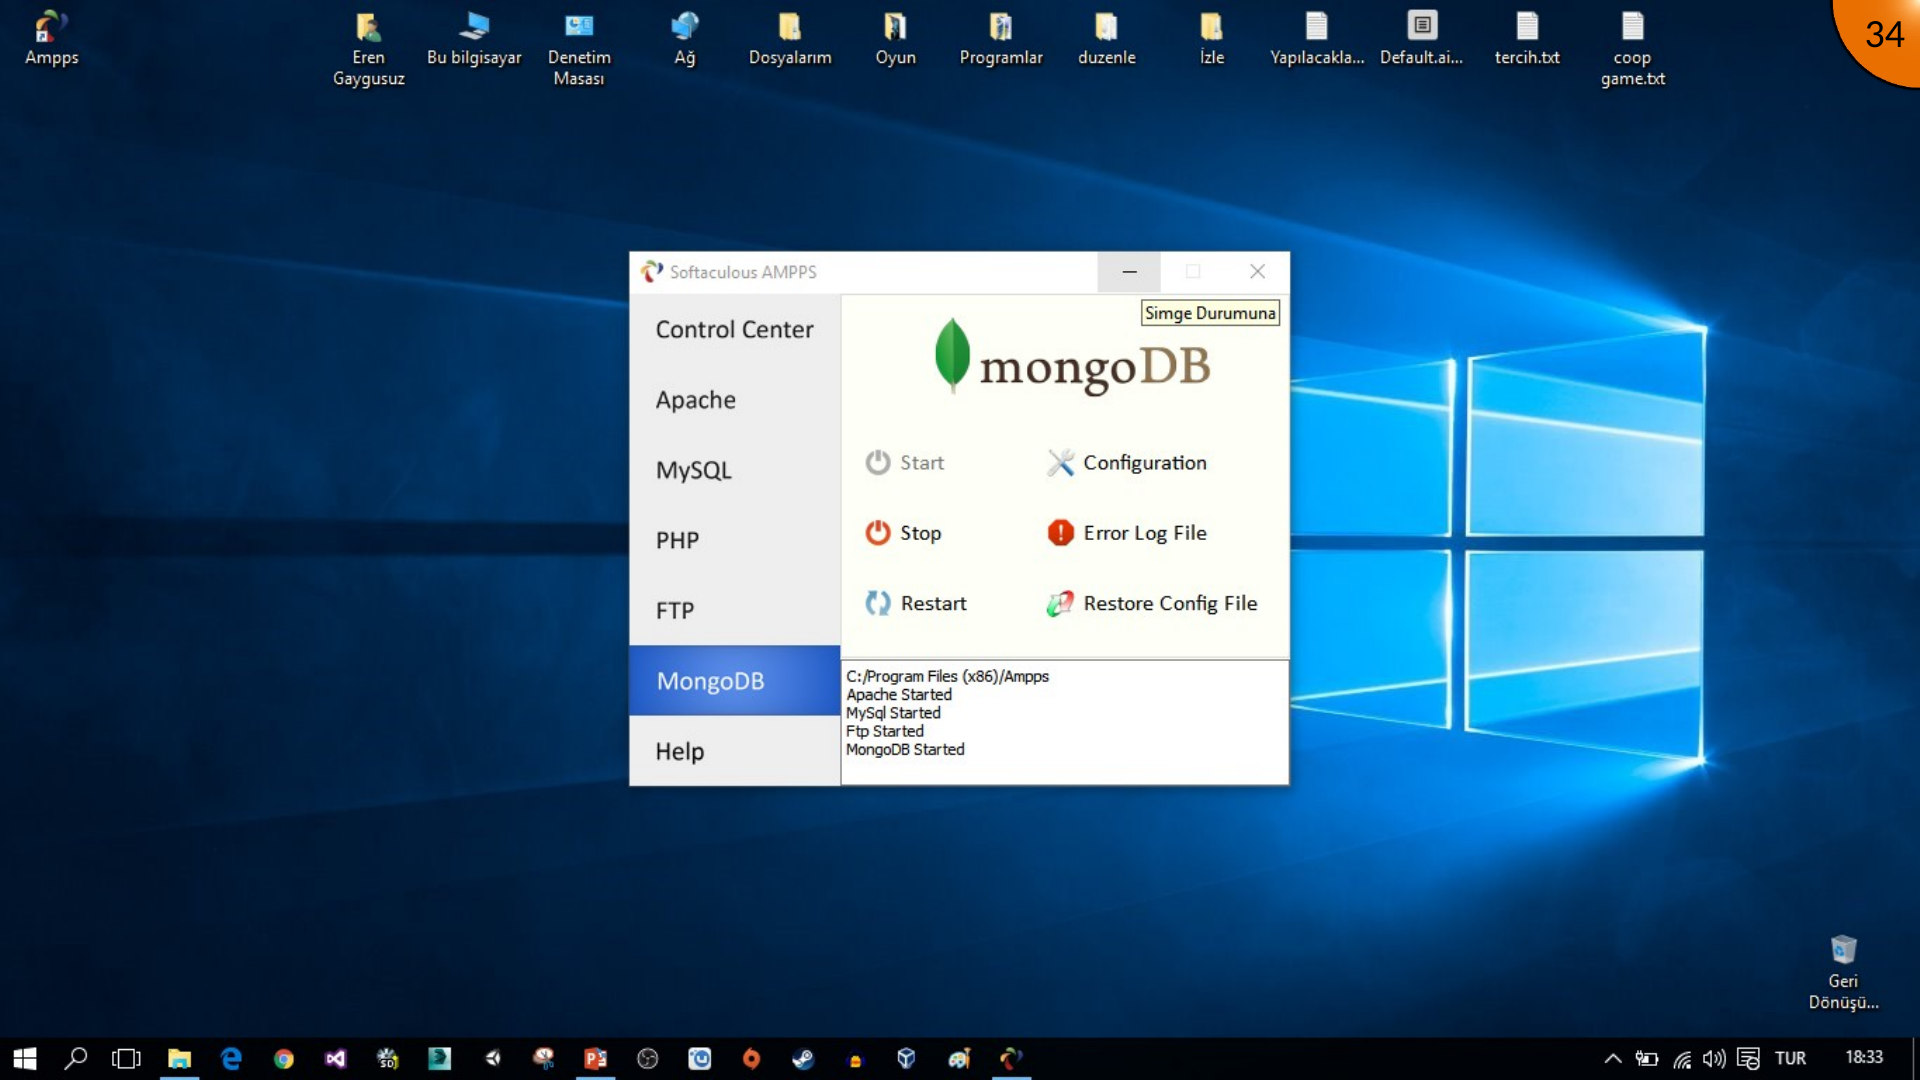Open OBS Studio from the taskbar
The width and height of the screenshot is (1921, 1080).
tap(648, 1058)
